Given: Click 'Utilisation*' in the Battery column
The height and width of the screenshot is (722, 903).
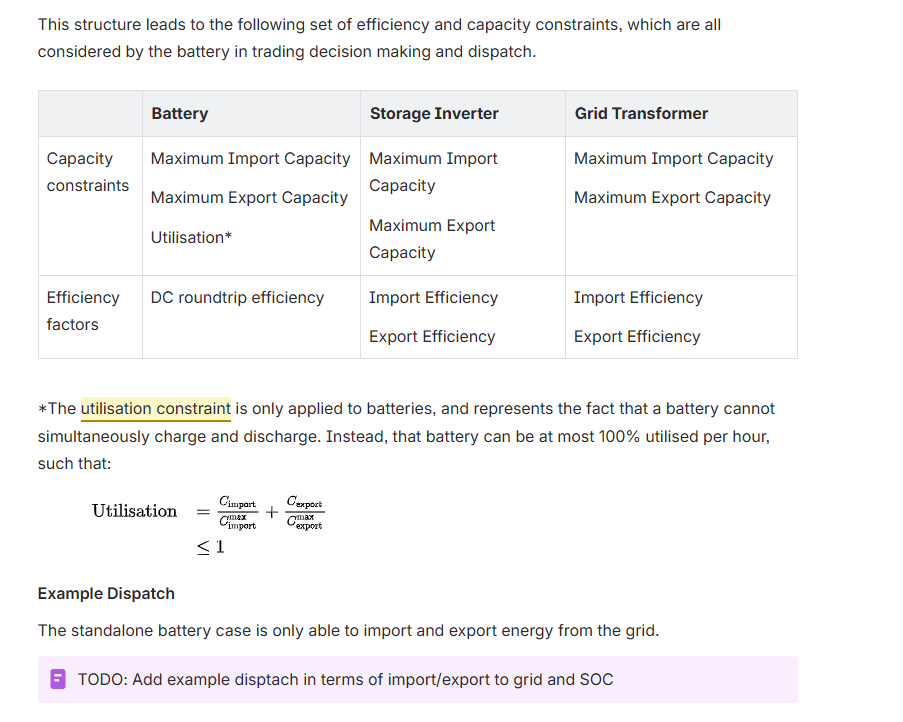Looking at the screenshot, I should [x=191, y=237].
